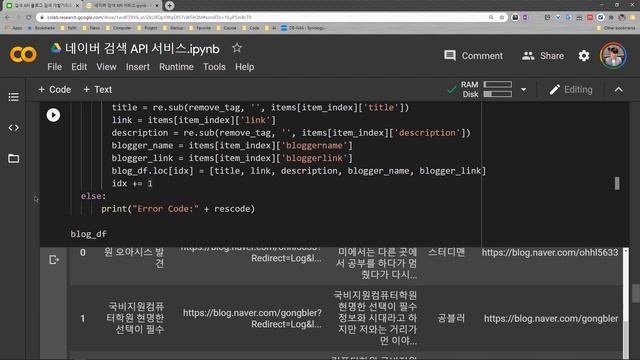Click the user account avatar
The height and width of the screenshot is (360, 640).
613,56
